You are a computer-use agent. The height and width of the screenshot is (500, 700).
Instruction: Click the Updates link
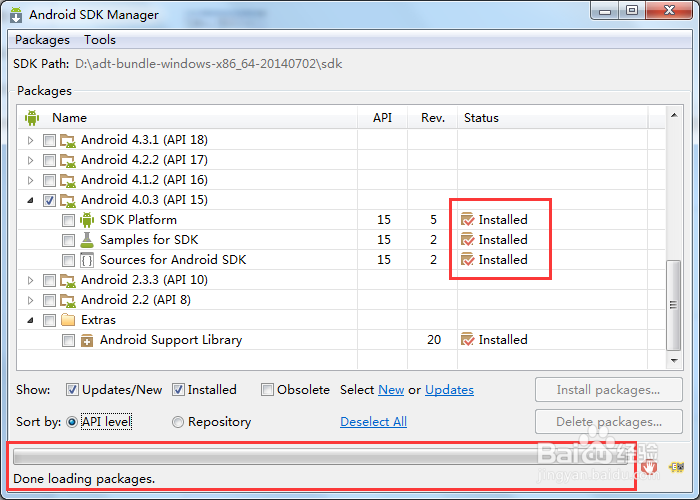(449, 390)
